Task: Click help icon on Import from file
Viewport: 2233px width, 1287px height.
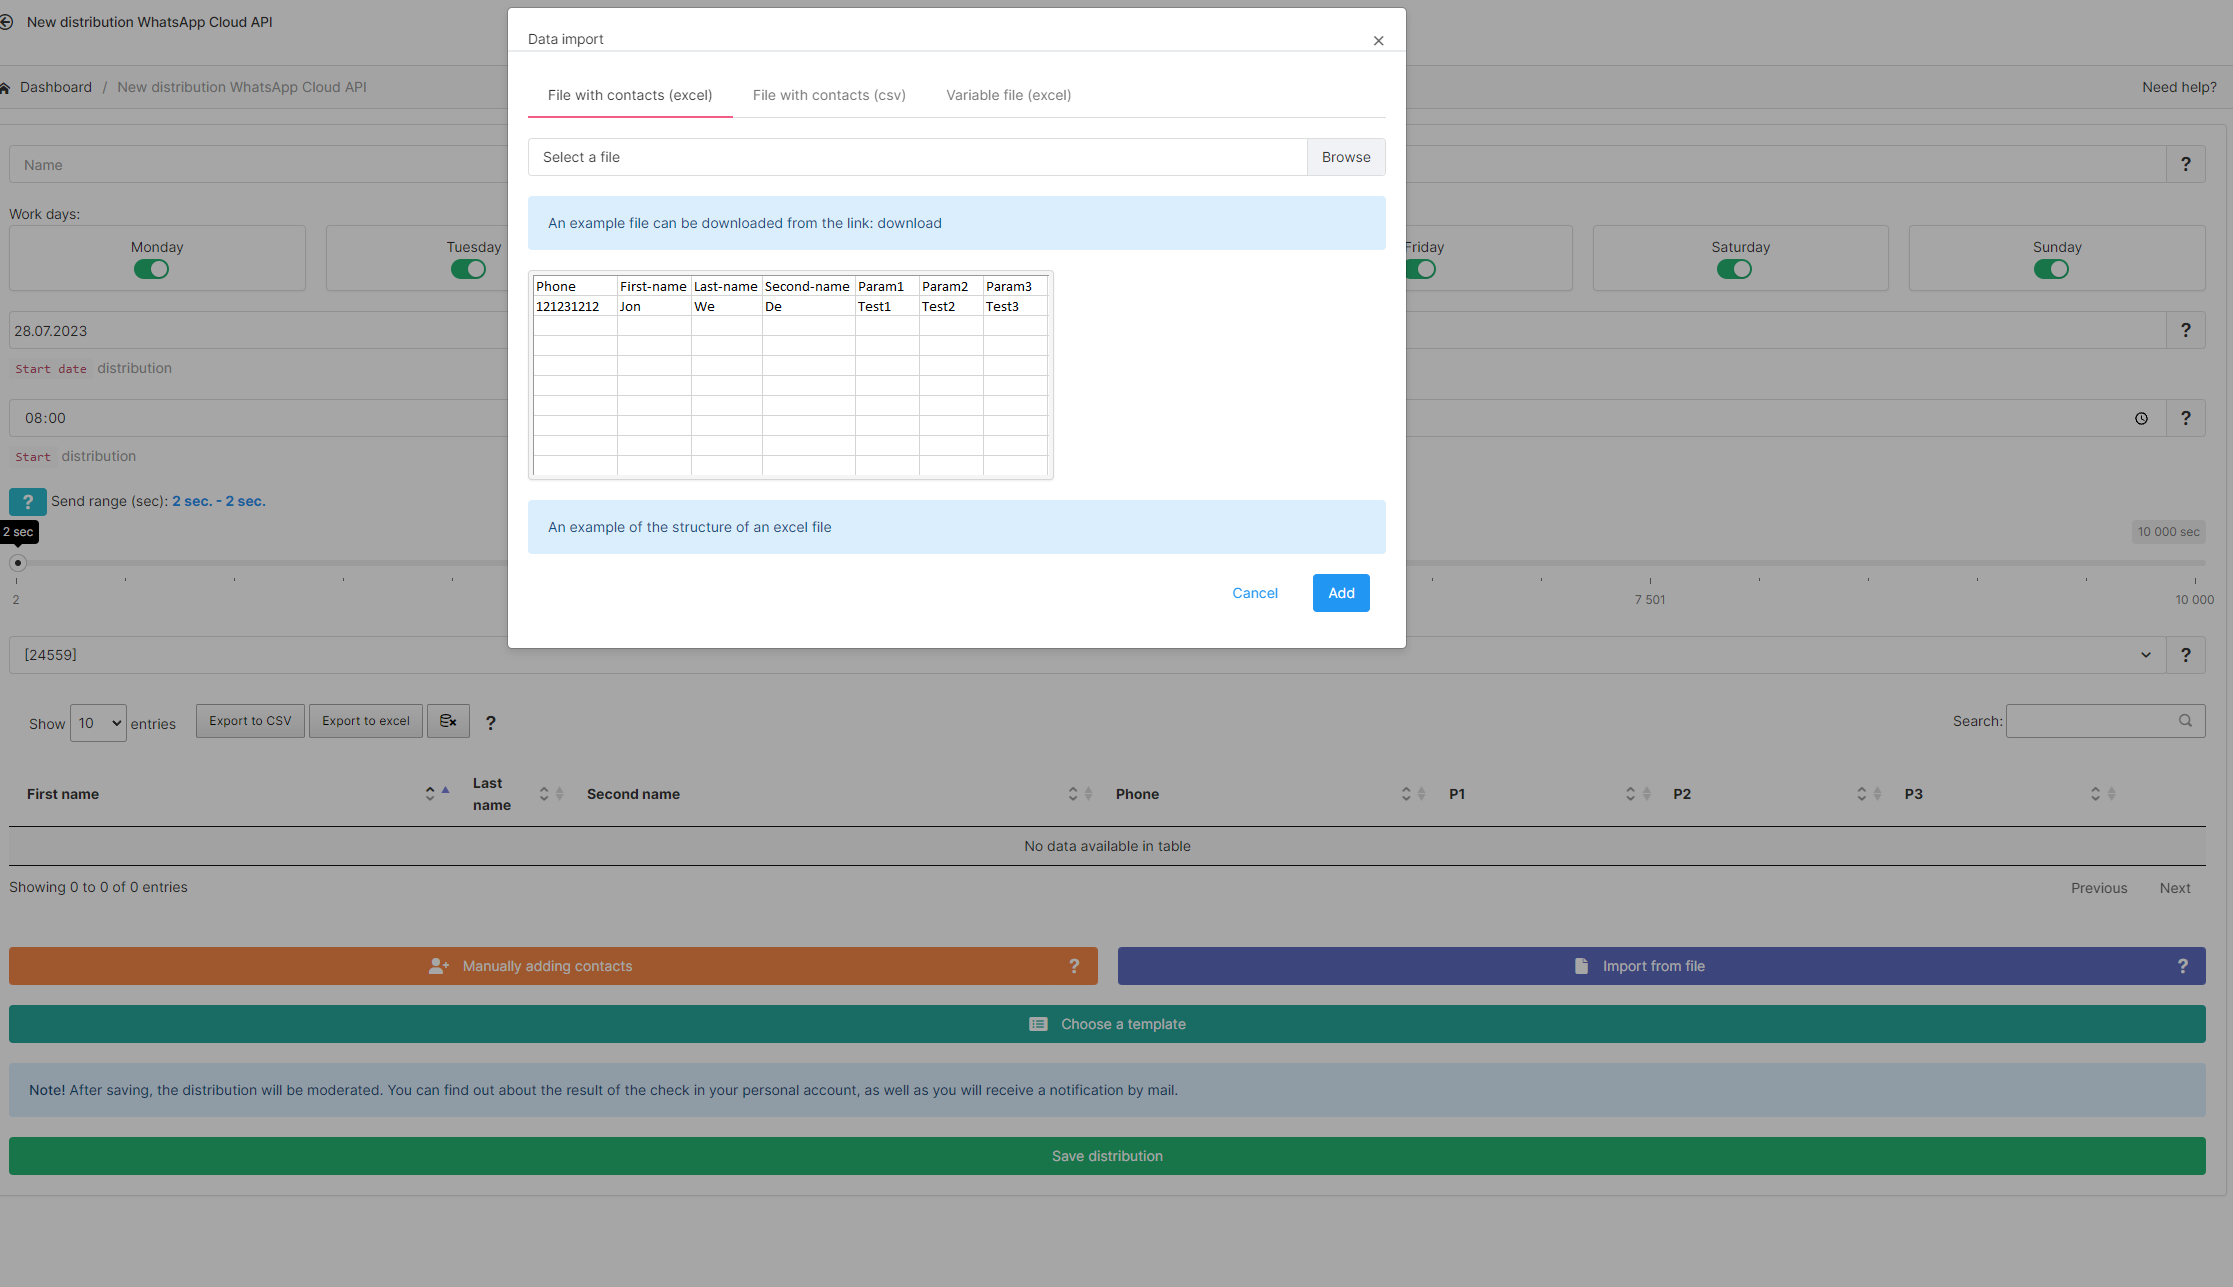Action: click(x=2183, y=966)
